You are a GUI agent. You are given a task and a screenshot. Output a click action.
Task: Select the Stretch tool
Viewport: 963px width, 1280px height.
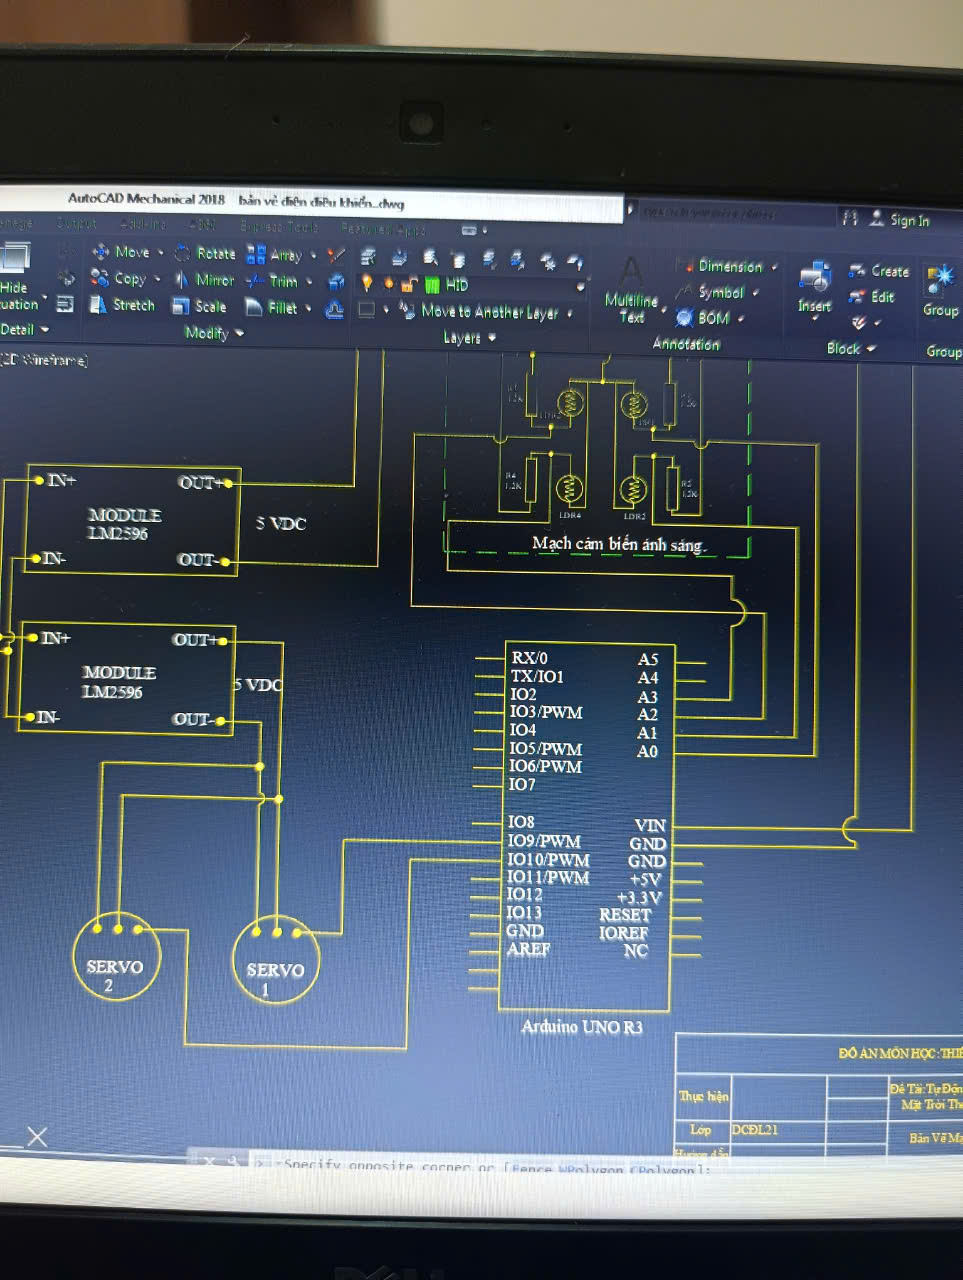[122, 305]
